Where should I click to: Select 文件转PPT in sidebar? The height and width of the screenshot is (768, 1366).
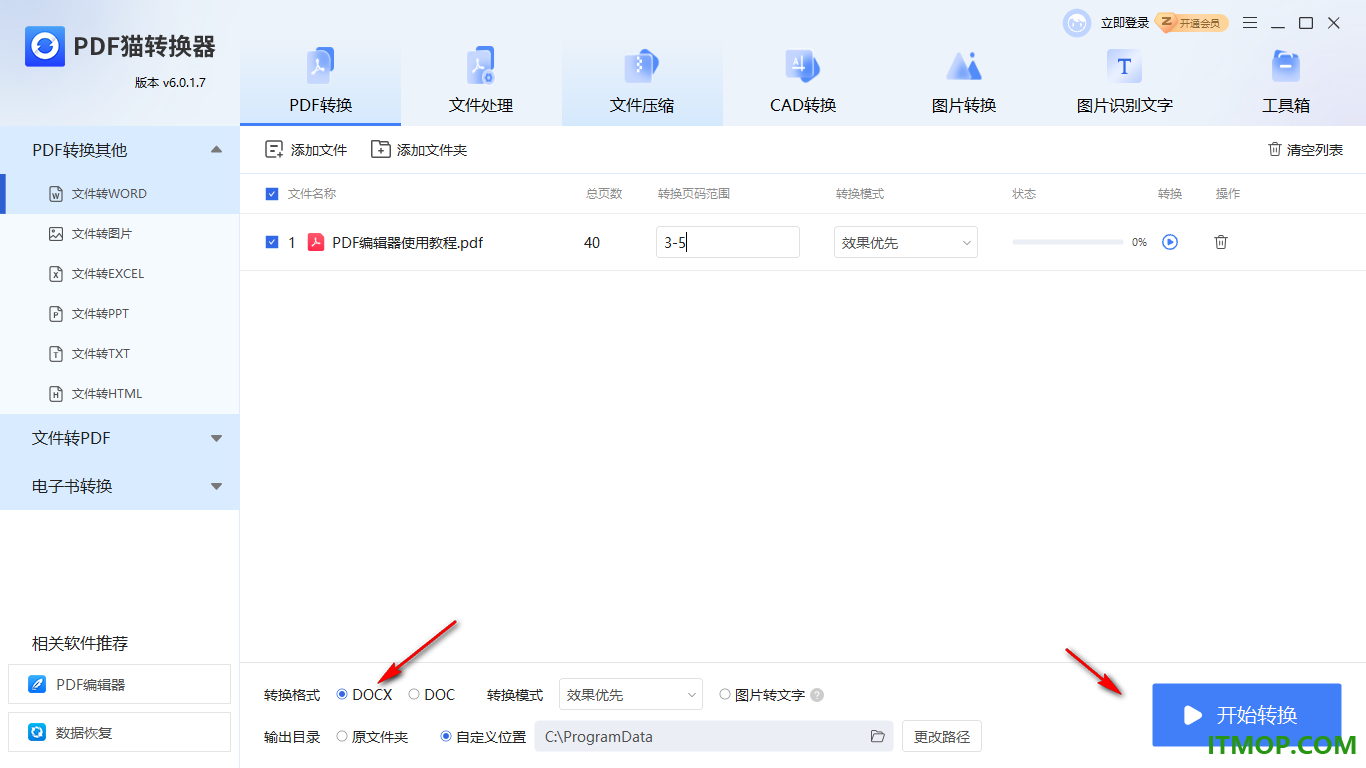pyautogui.click(x=120, y=314)
